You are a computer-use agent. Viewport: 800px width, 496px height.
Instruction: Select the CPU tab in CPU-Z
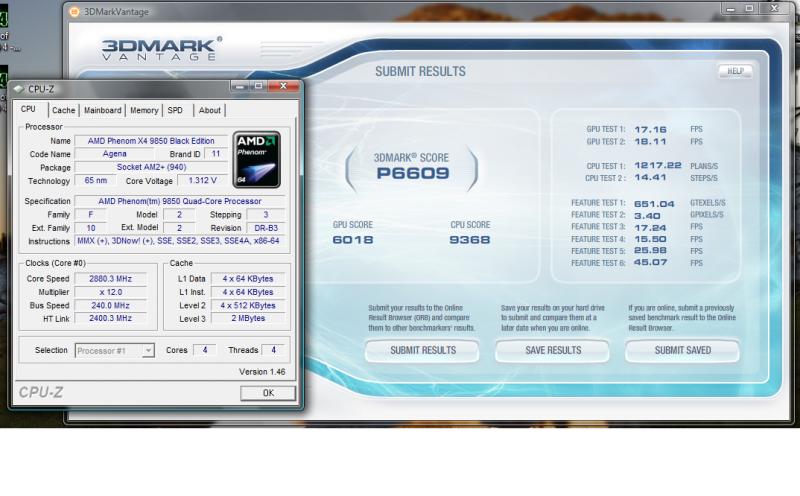coord(29,109)
